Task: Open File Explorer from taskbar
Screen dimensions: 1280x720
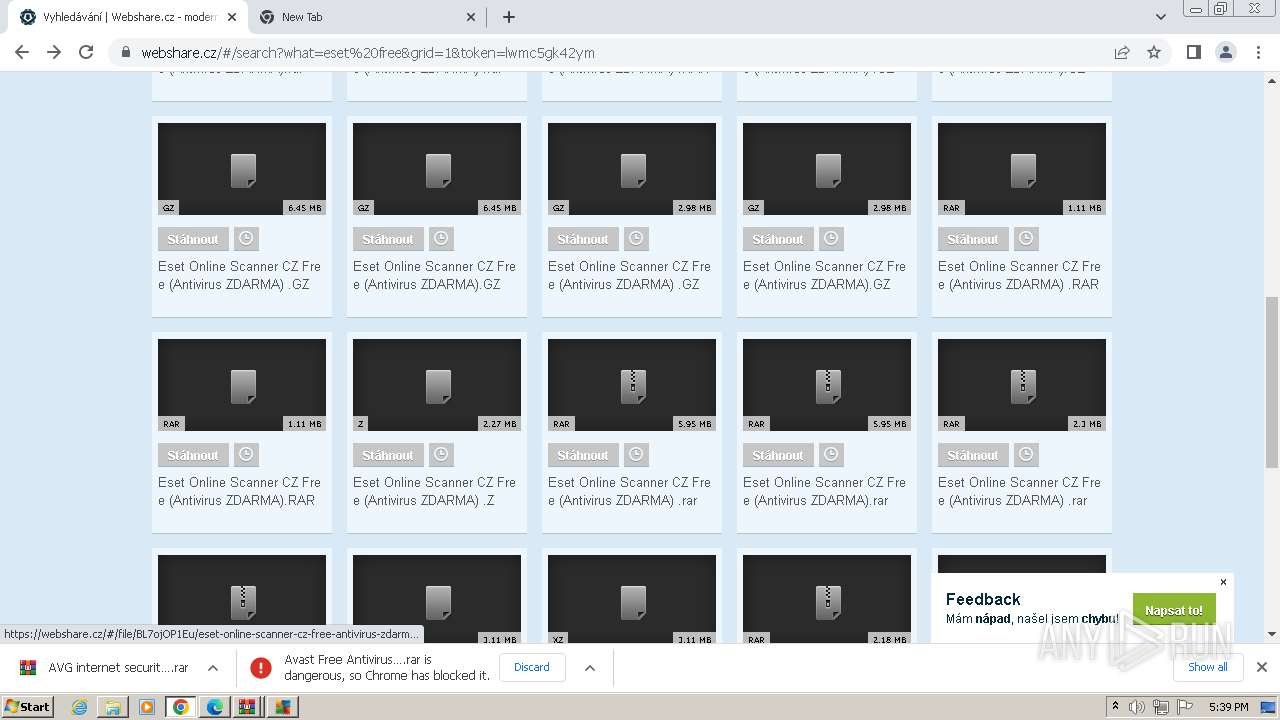Action: click(113, 707)
